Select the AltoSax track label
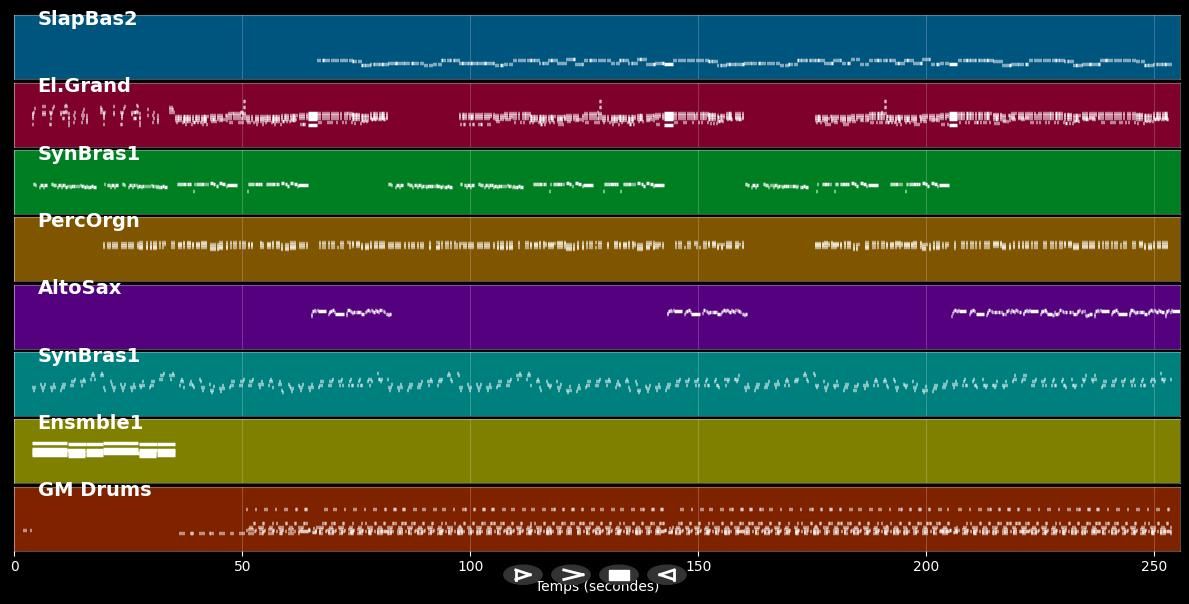The image size is (1189, 604). [79, 288]
